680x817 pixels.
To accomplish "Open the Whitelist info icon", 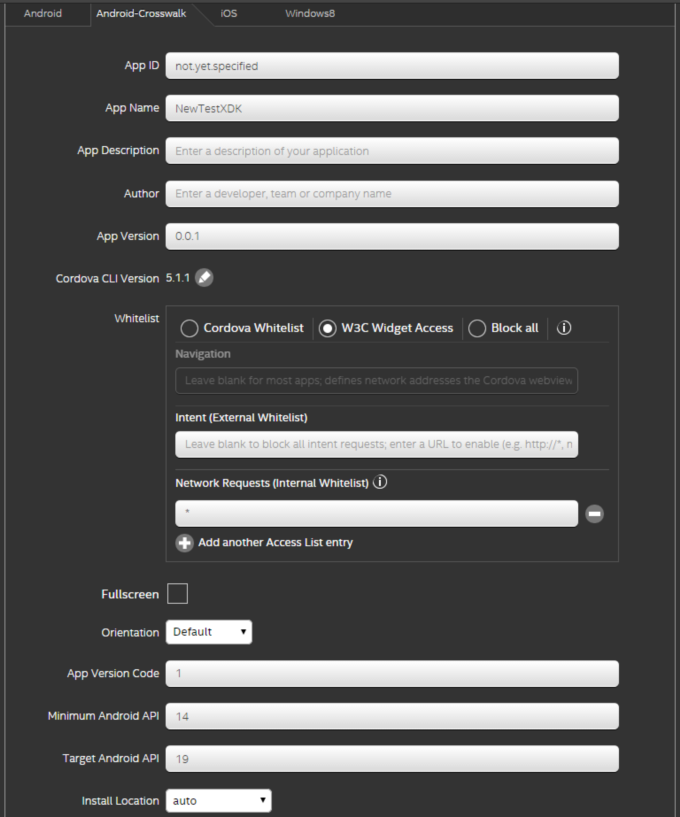I will (x=564, y=328).
